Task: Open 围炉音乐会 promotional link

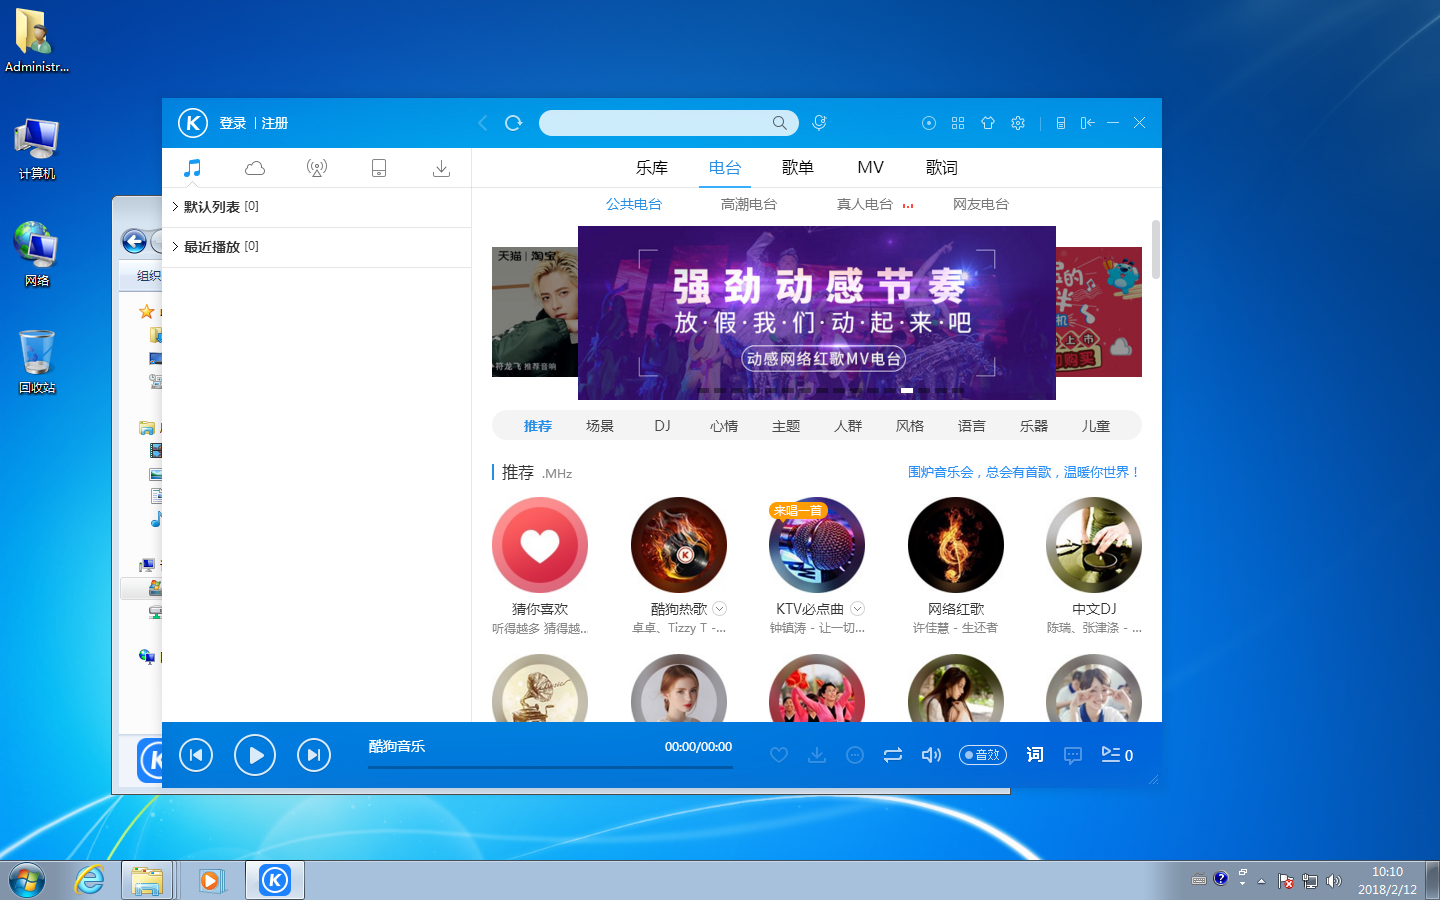Action: 1024,472
